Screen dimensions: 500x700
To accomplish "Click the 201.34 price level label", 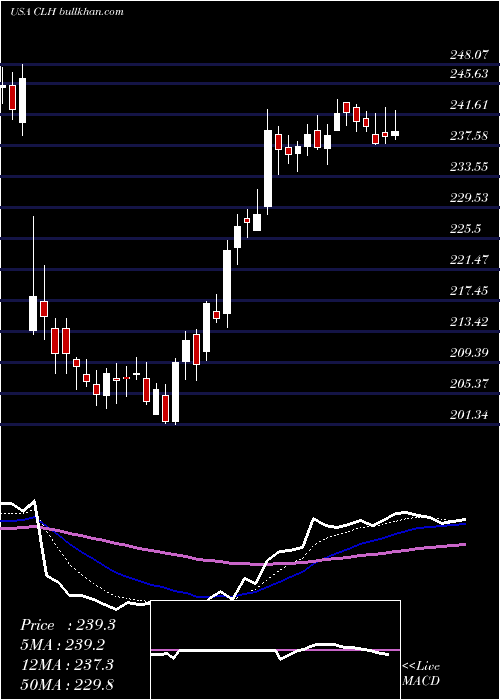I will (x=469, y=415).
